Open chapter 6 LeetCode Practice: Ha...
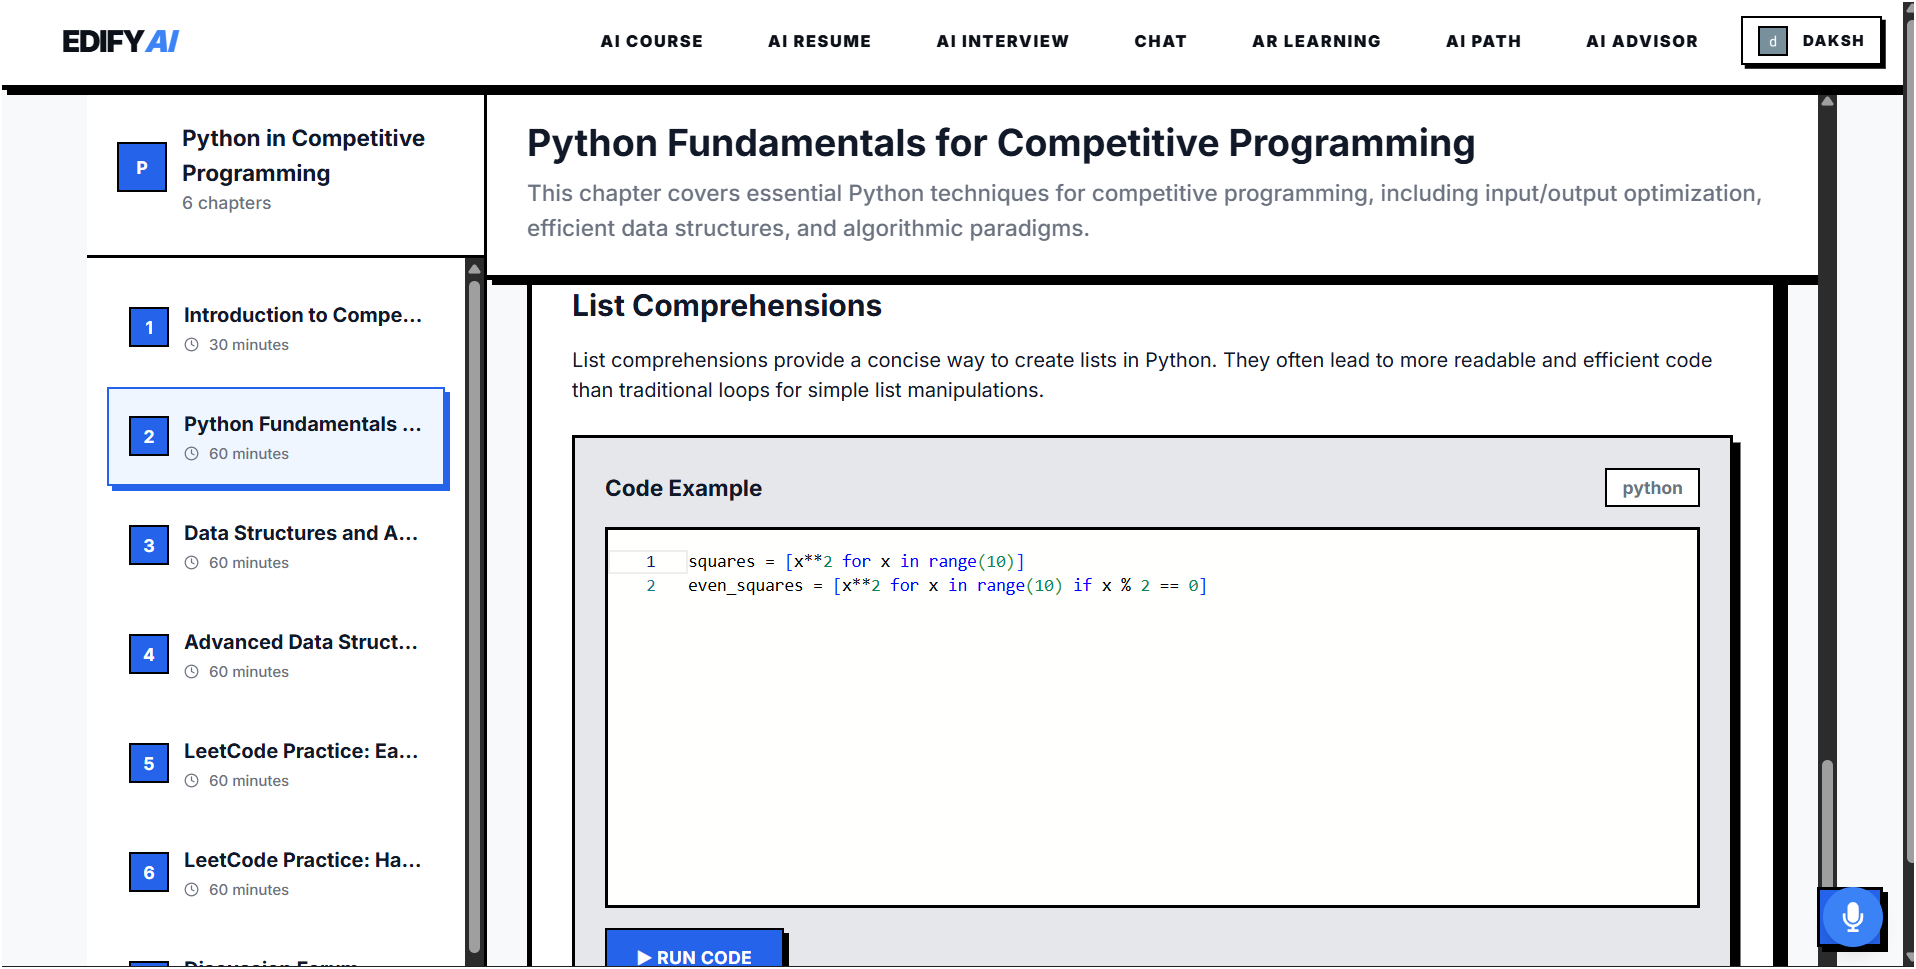Screen dimensions: 1916x969 coord(276,873)
